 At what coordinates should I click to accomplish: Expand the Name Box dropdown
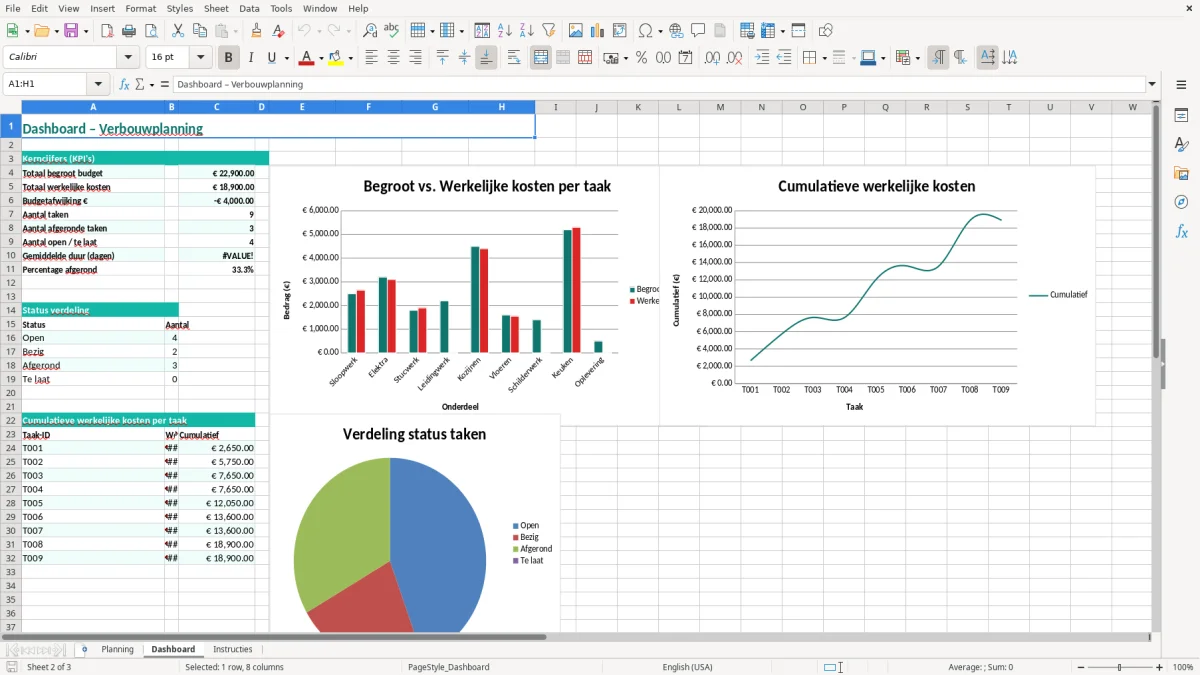tap(97, 84)
